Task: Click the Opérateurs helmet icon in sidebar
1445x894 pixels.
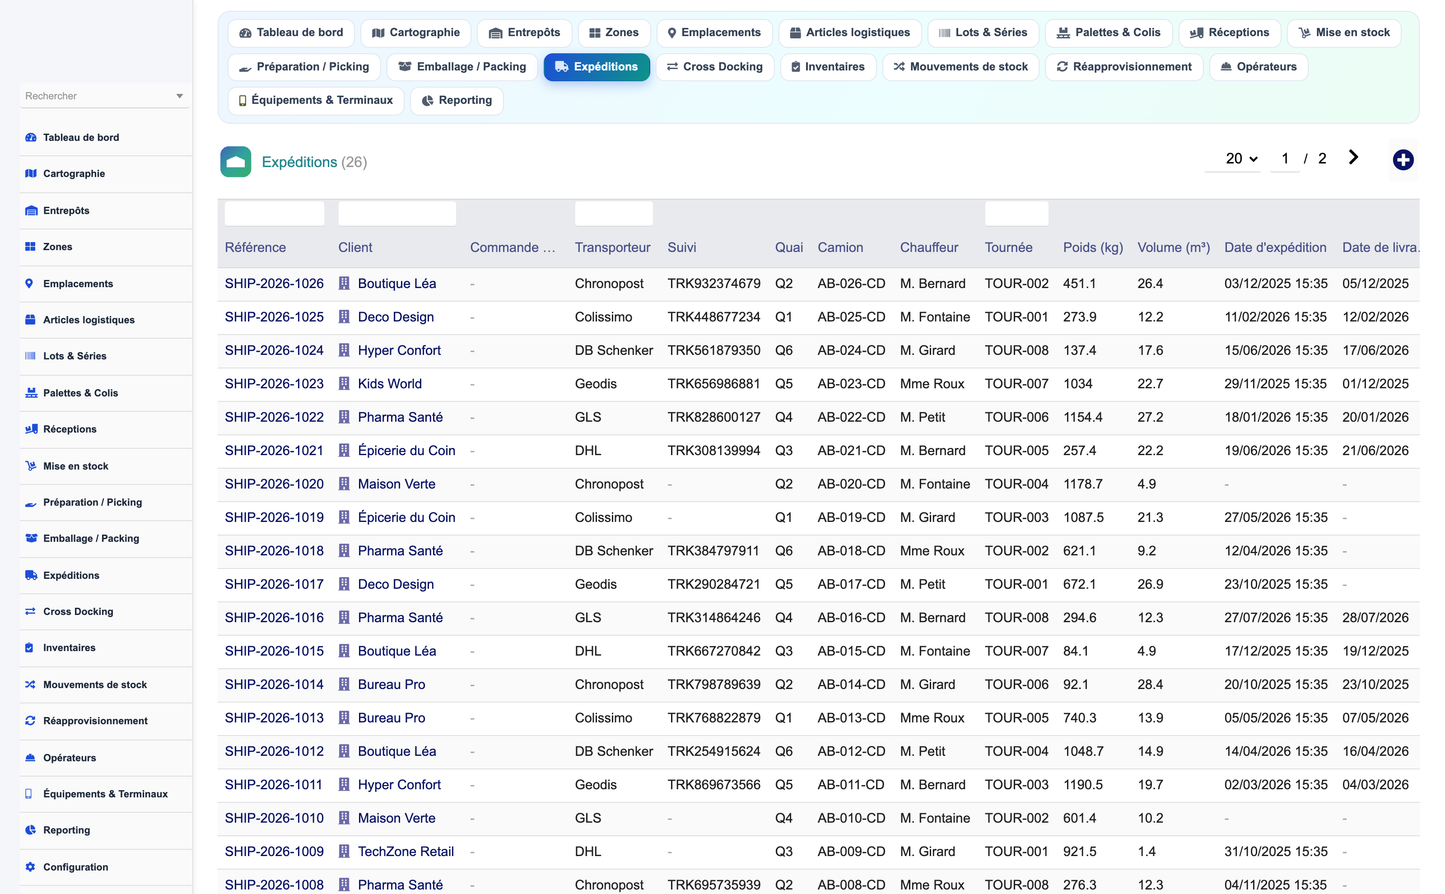Action: (x=30, y=758)
